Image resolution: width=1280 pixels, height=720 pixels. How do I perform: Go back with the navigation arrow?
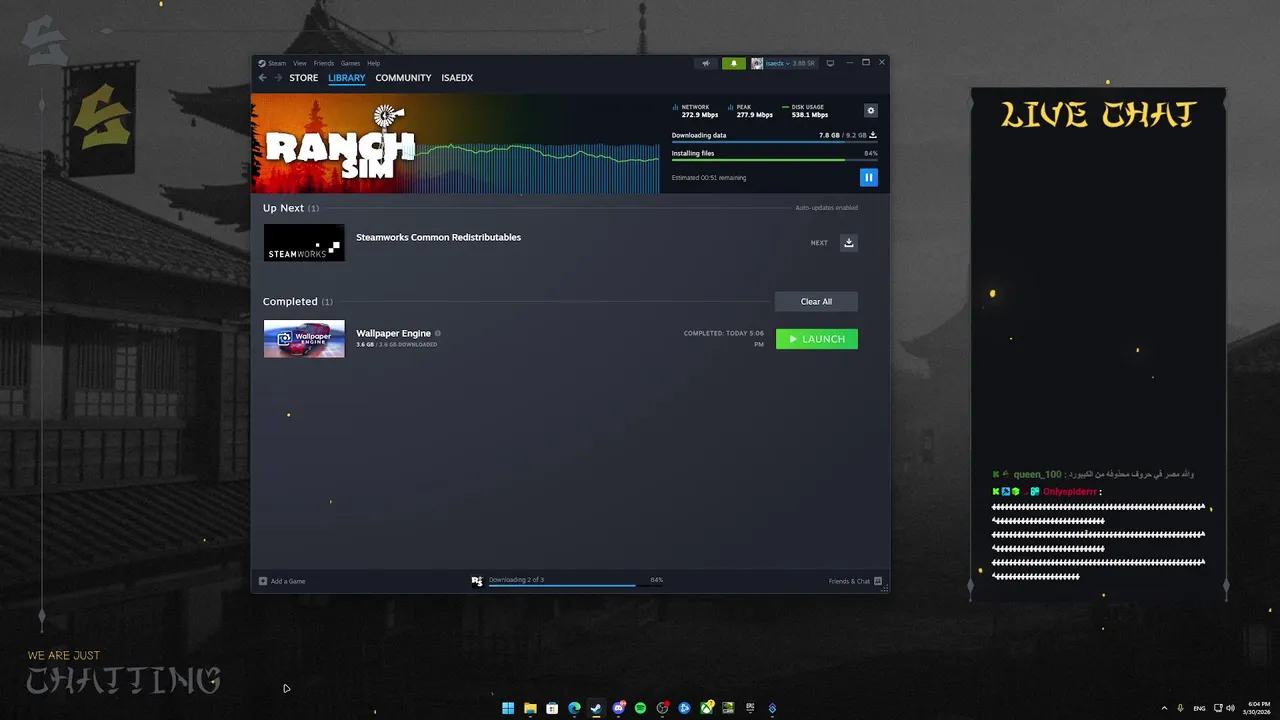click(x=263, y=78)
